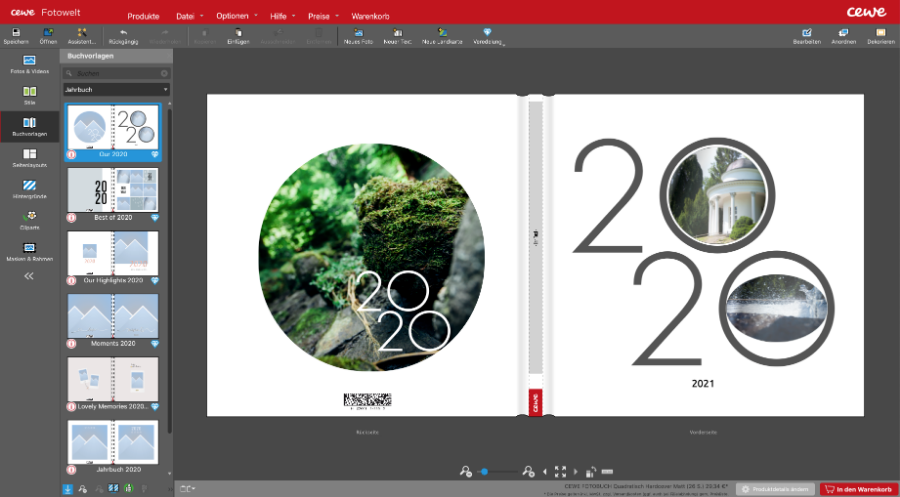Image resolution: width=900 pixels, height=497 pixels.
Task: Click info icon on Moments 2020
Action: (71, 344)
